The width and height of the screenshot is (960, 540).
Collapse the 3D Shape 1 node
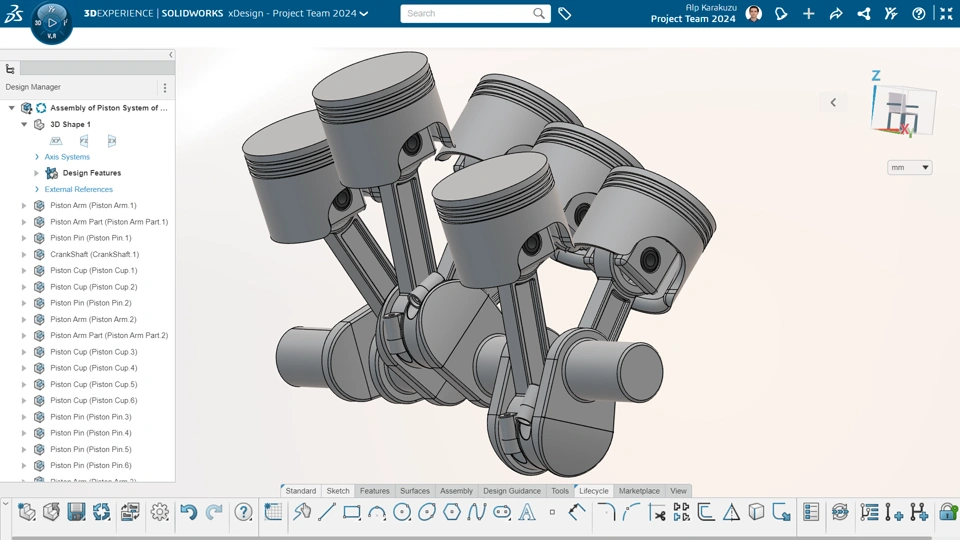(24, 124)
